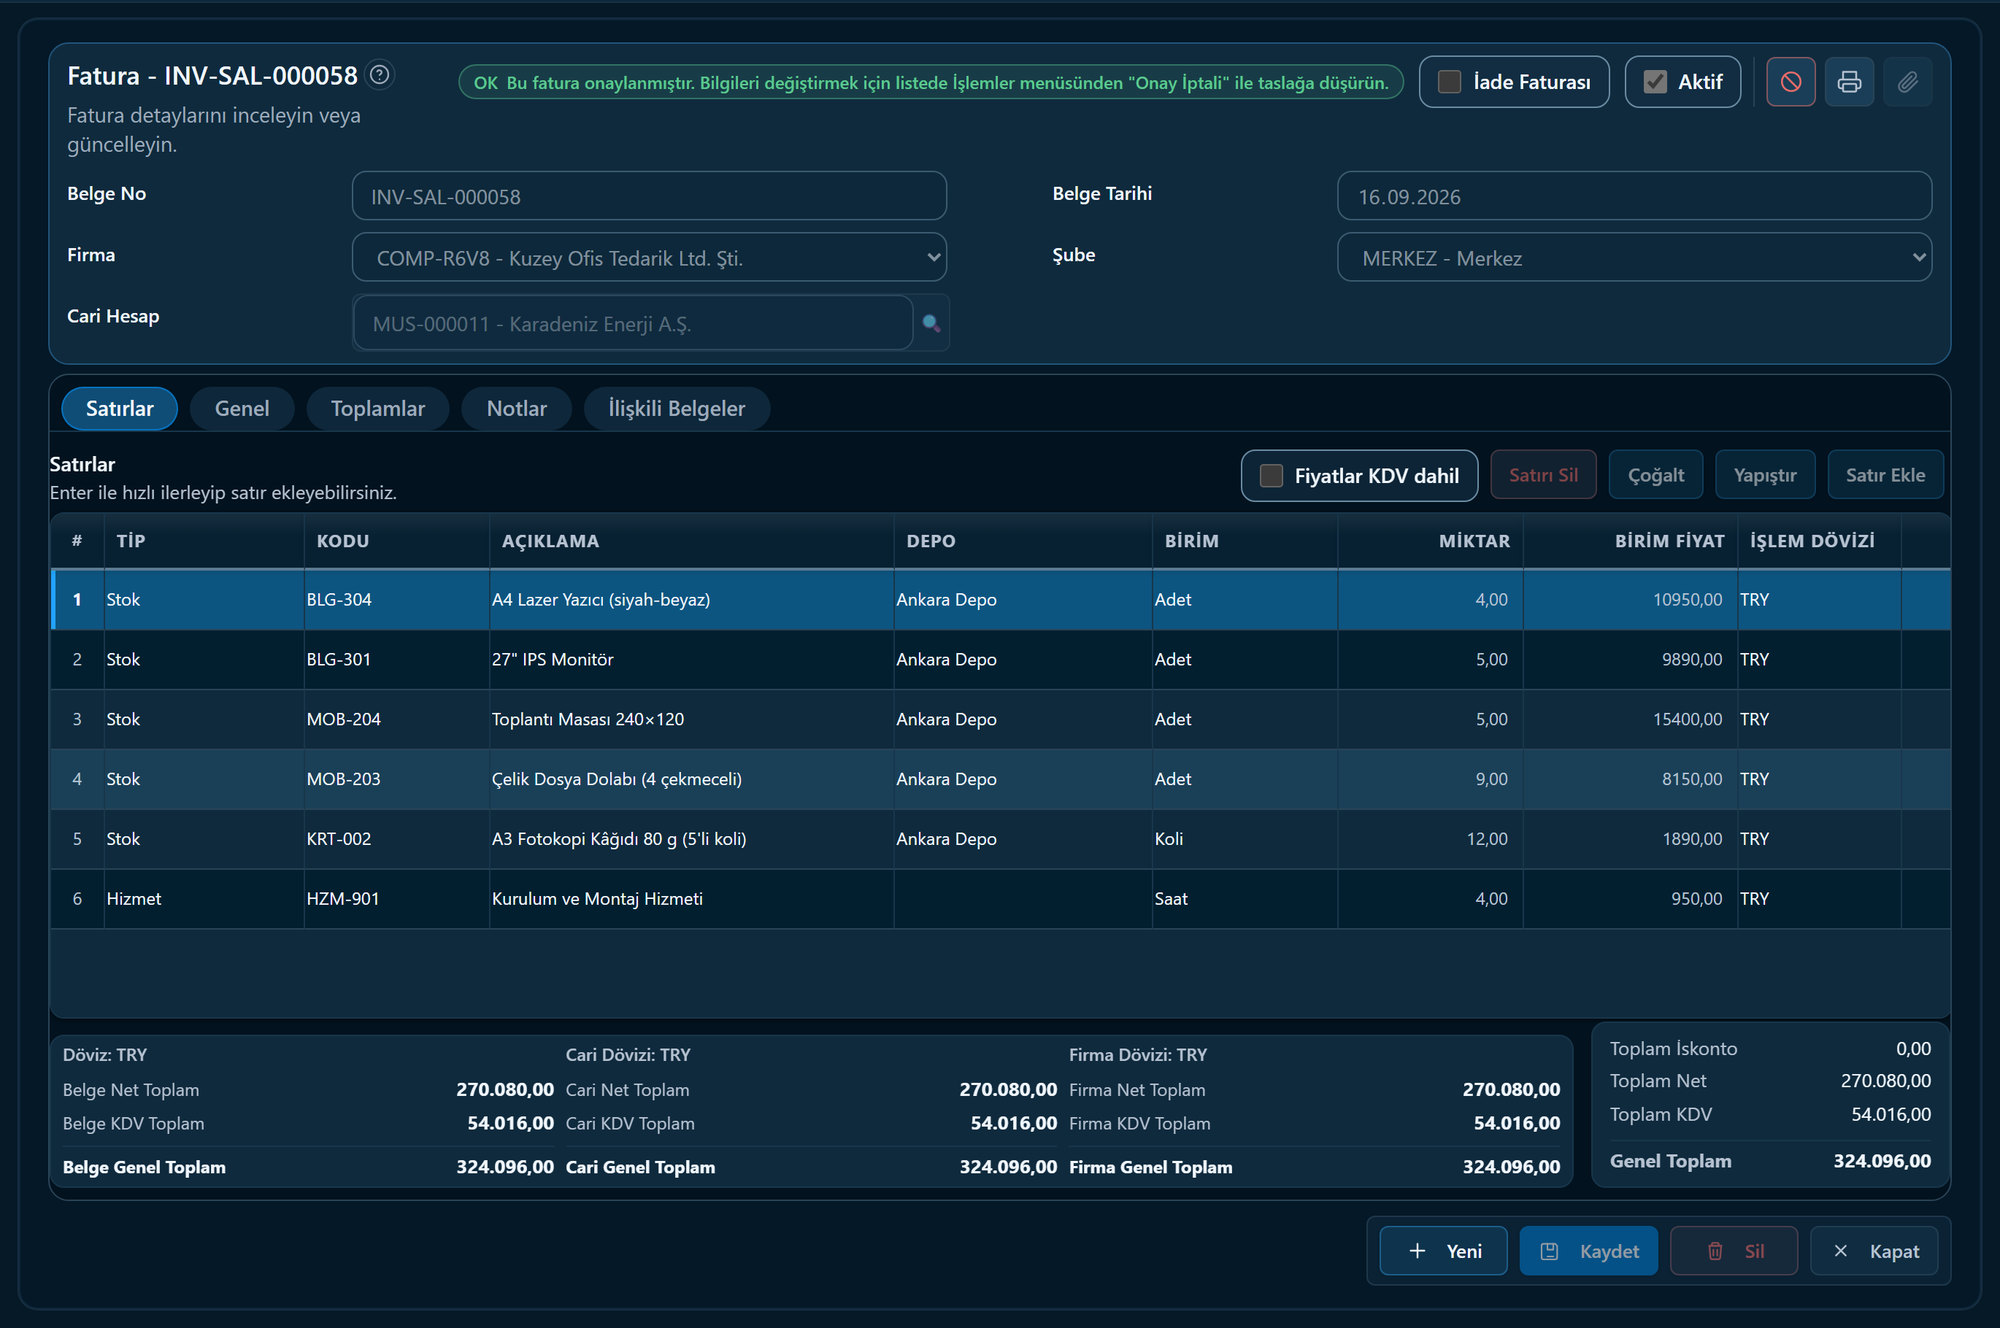Toggle the Aktif checkbox
Viewport: 2000px width, 1328px height.
pos(1655,82)
